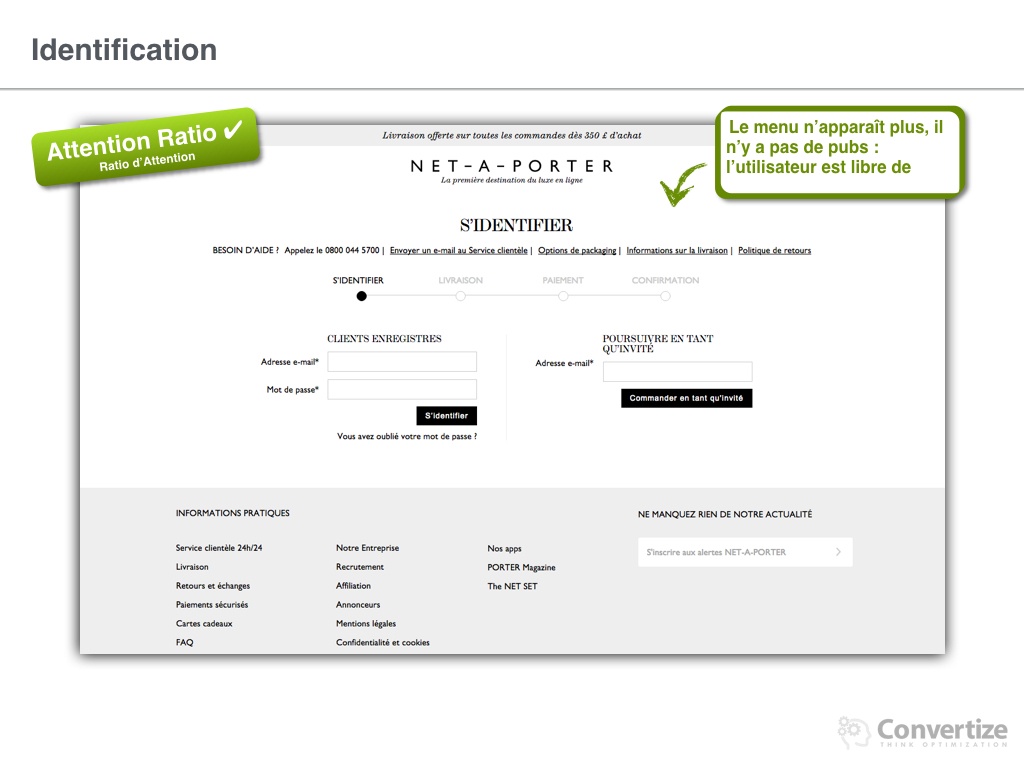Screen dimensions: 1024x768
Task: Open 'Options de packaging' link
Action: [577, 250]
